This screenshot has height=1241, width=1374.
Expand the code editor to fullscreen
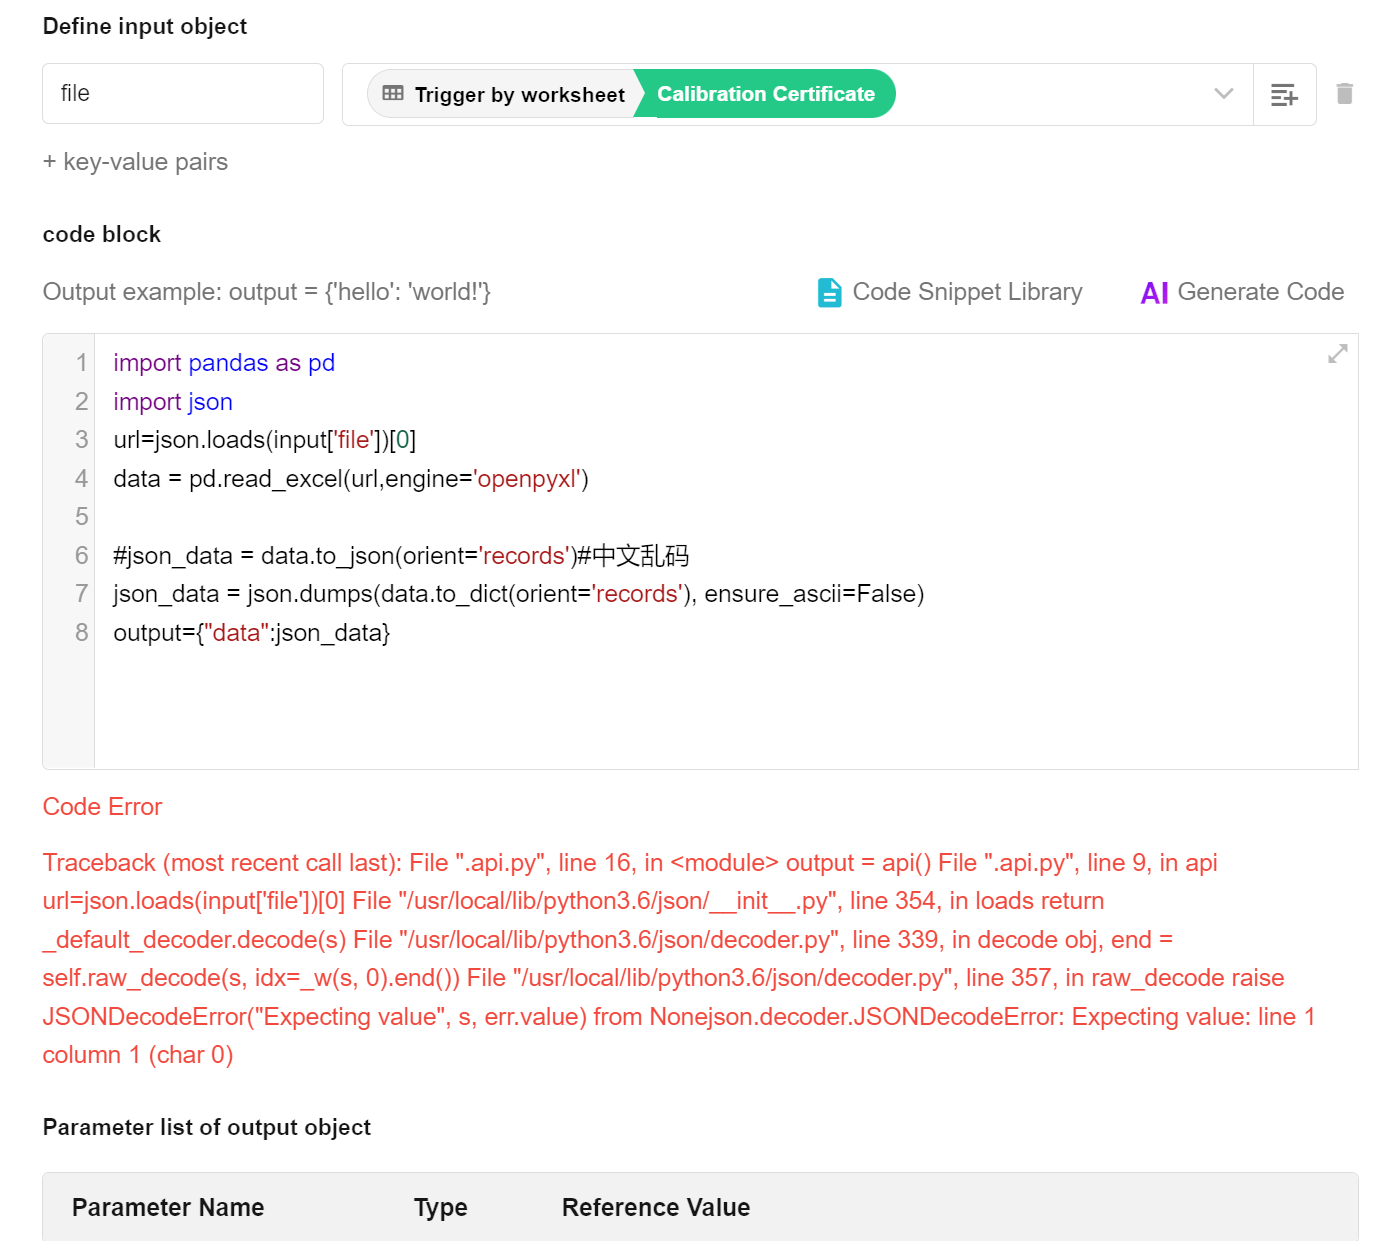tap(1337, 354)
